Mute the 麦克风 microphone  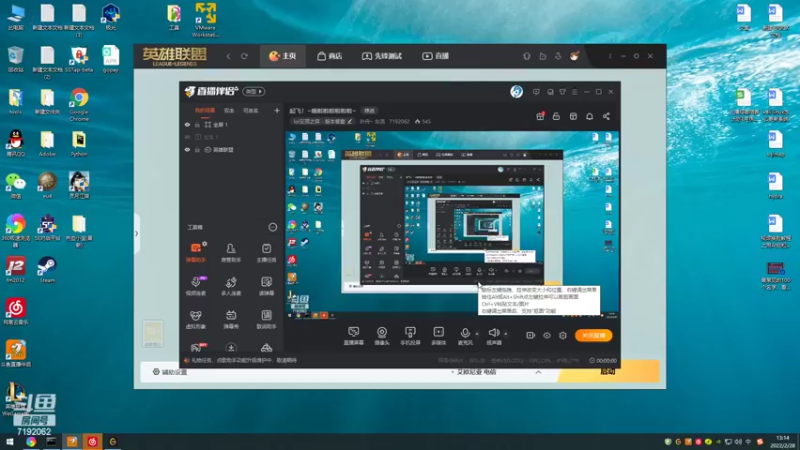point(465,336)
